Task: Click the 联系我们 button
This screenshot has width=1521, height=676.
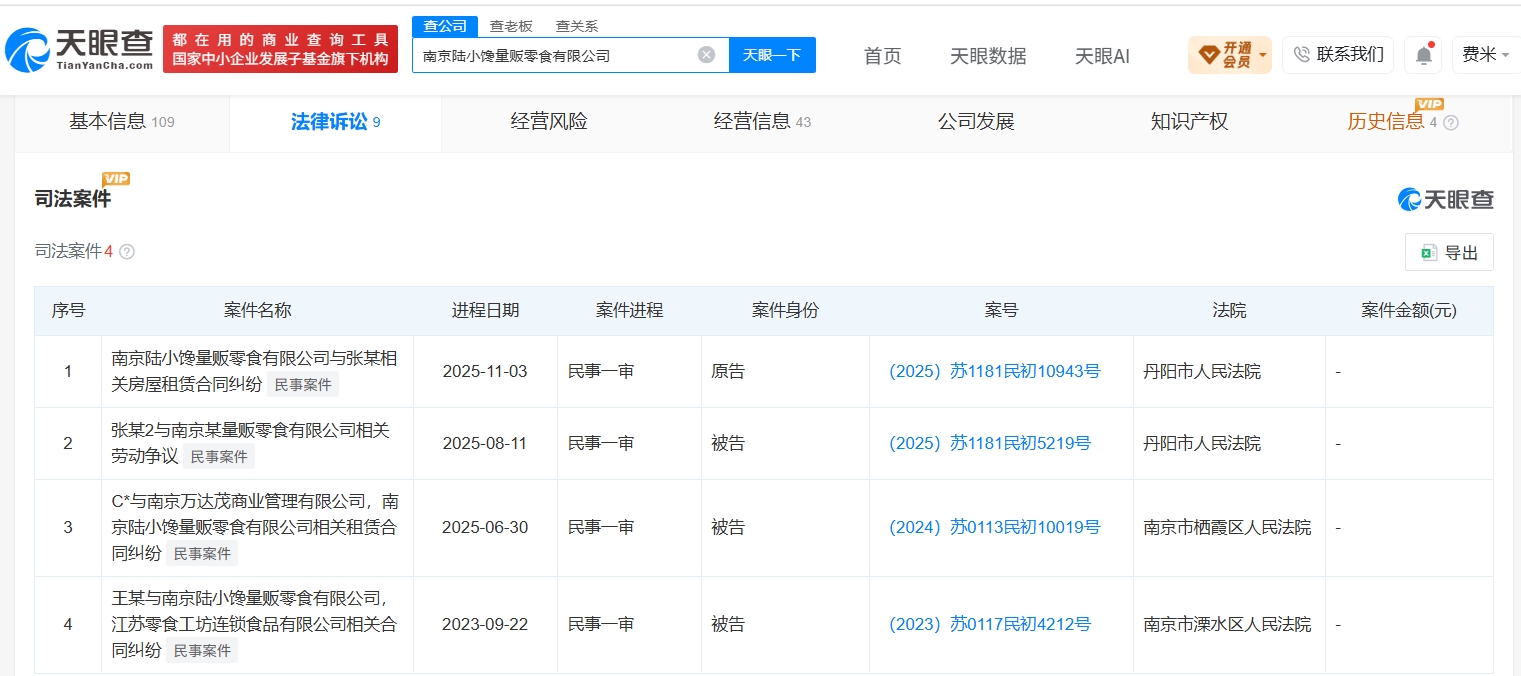Action: tap(1338, 54)
